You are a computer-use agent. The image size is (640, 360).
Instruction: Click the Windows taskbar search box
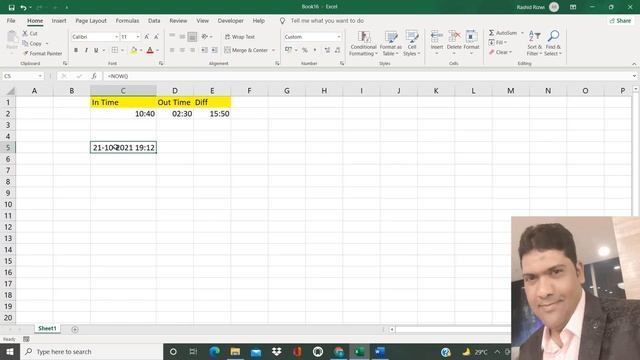[x=91, y=351]
